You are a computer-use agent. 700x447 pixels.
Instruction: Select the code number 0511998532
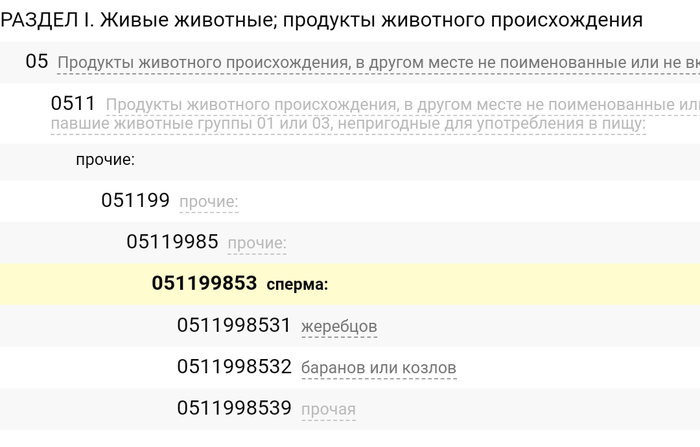234,367
